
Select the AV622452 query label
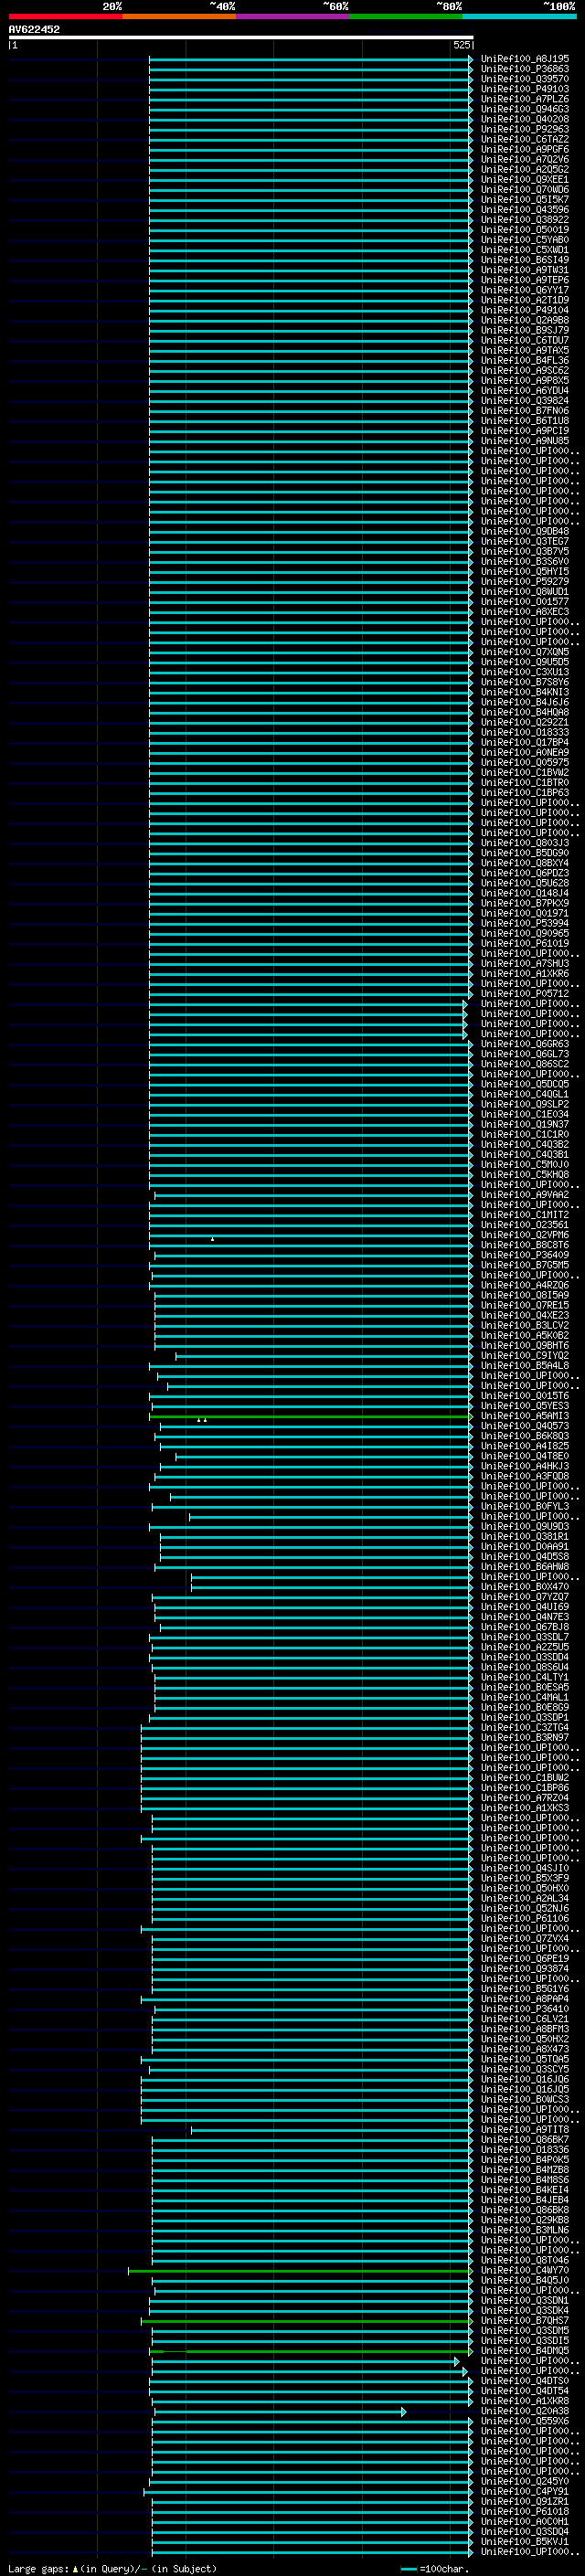(34, 30)
